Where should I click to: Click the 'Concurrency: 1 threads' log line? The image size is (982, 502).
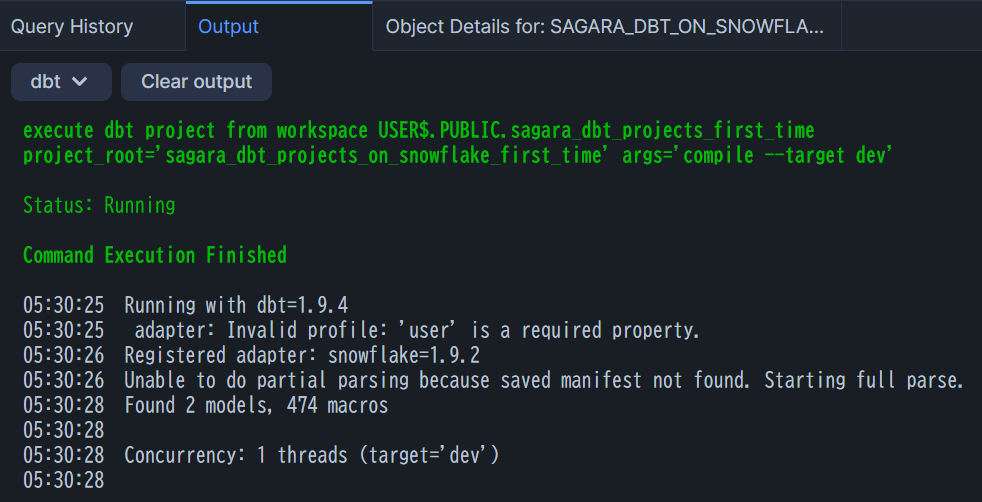click(261, 456)
